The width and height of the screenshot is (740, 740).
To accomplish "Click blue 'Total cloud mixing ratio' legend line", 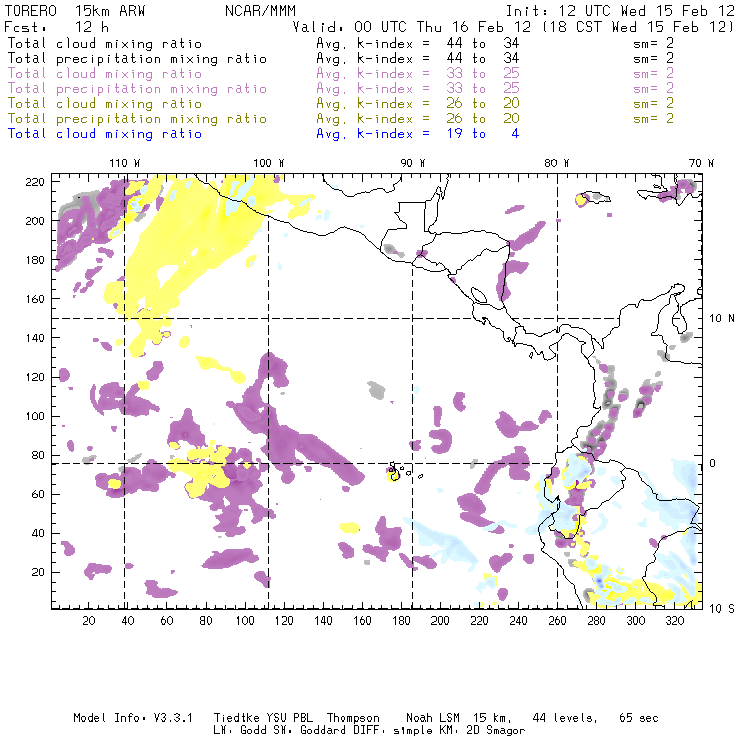I will 105,134.
